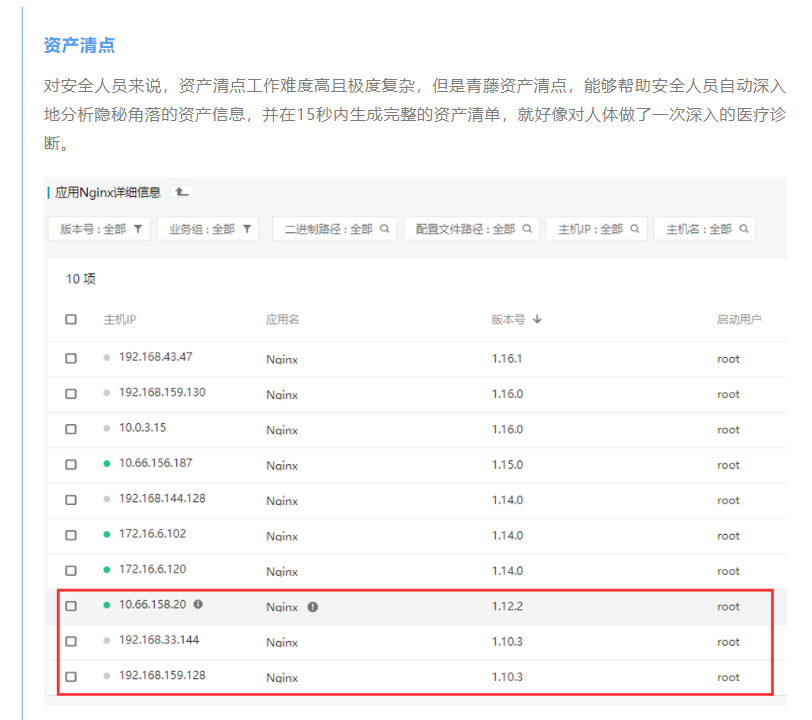Click version 1.15.0 cell
This screenshot has width=812, height=720.
click(x=508, y=465)
